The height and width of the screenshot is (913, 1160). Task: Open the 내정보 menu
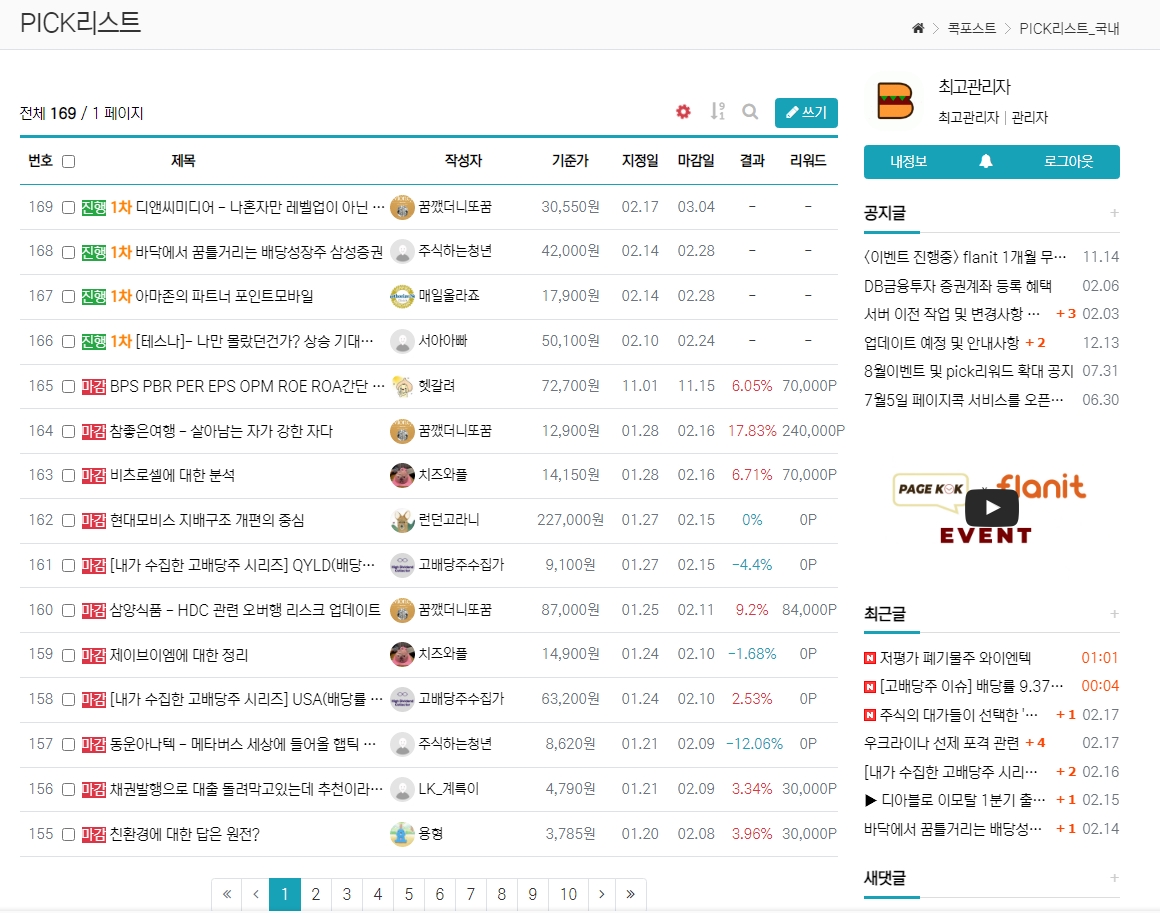pos(908,161)
